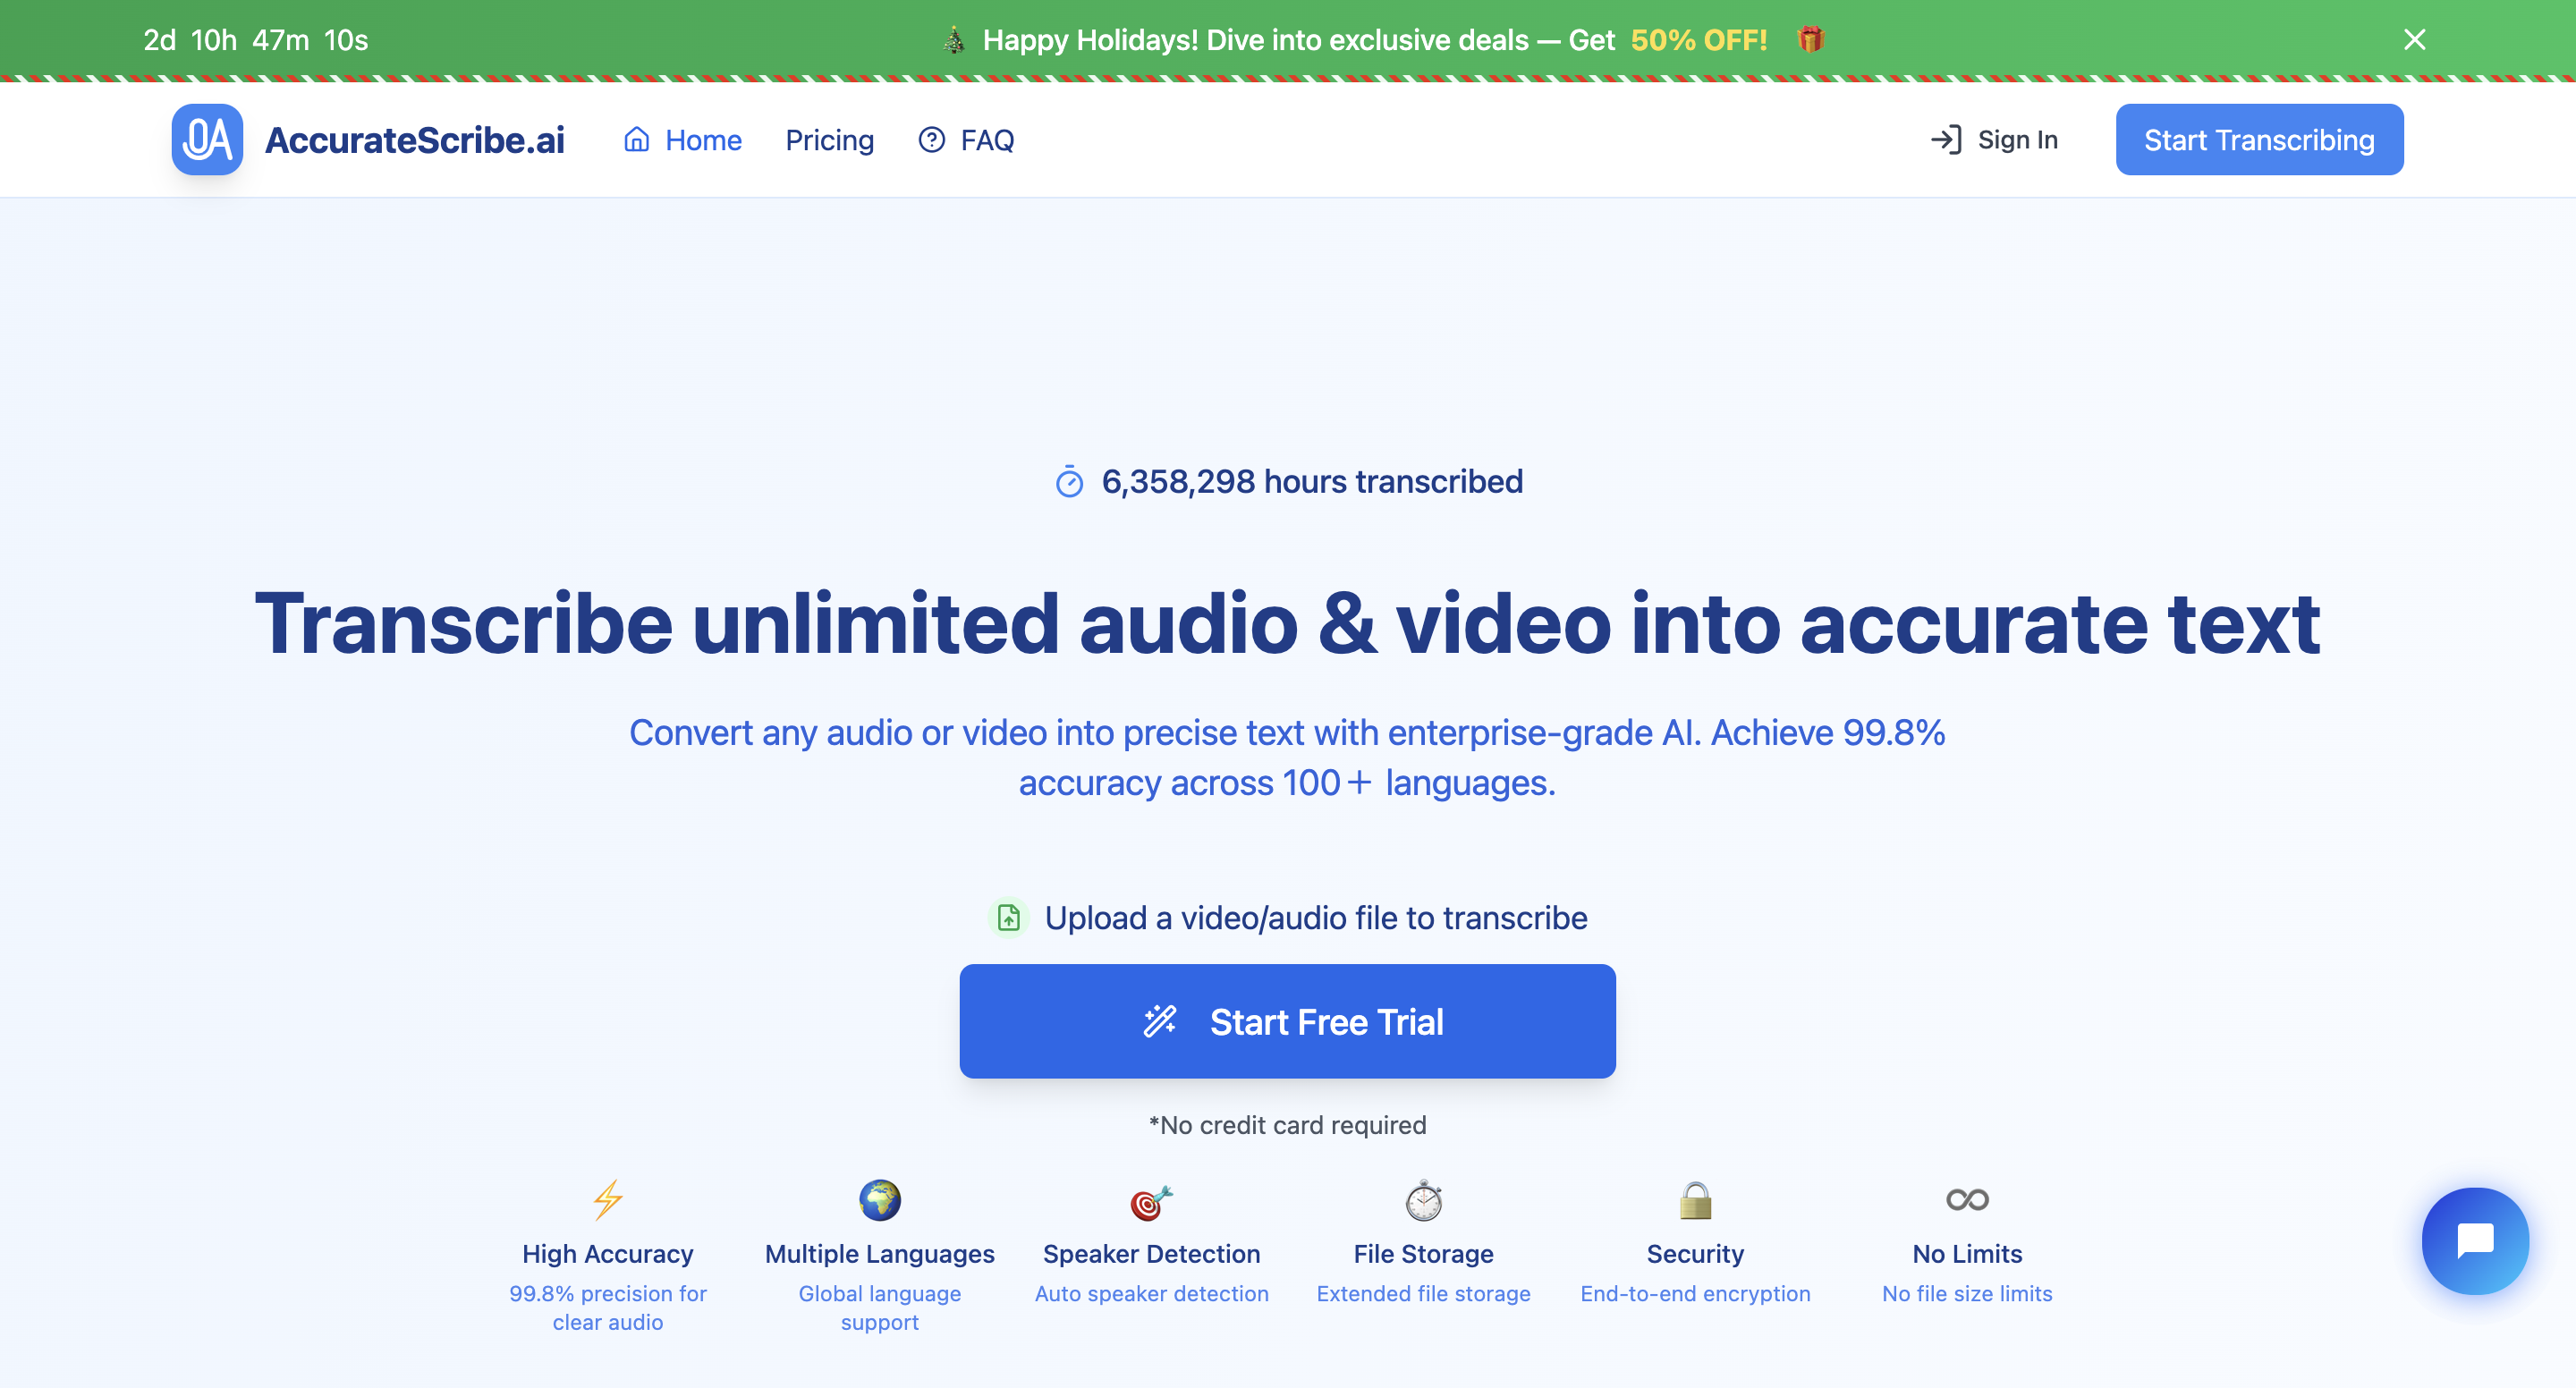The width and height of the screenshot is (2576, 1388).
Task: Click the Happy Holidays banner message
Action: (x=1298, y=40)
